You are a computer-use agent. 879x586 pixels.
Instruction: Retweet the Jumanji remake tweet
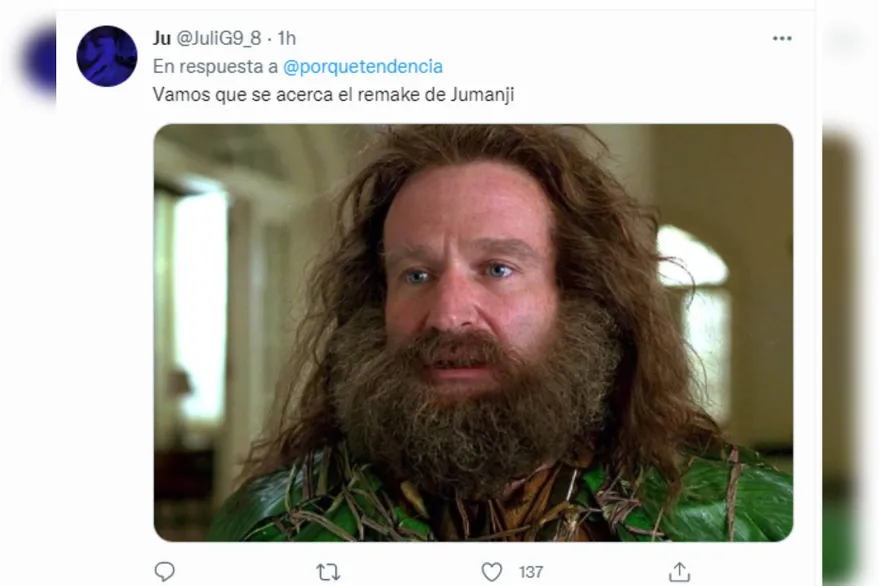click(x=328, y=572)
